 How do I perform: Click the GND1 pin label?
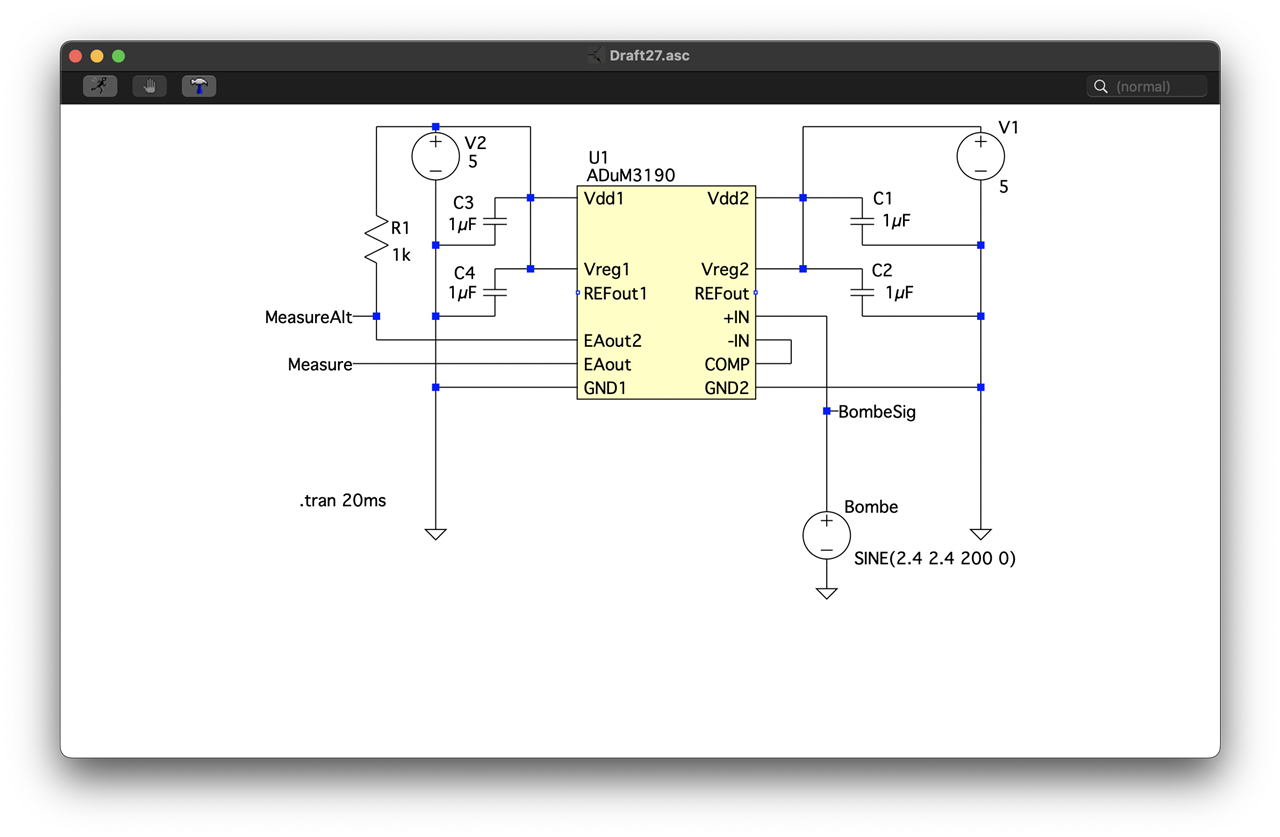click(606, 388)
